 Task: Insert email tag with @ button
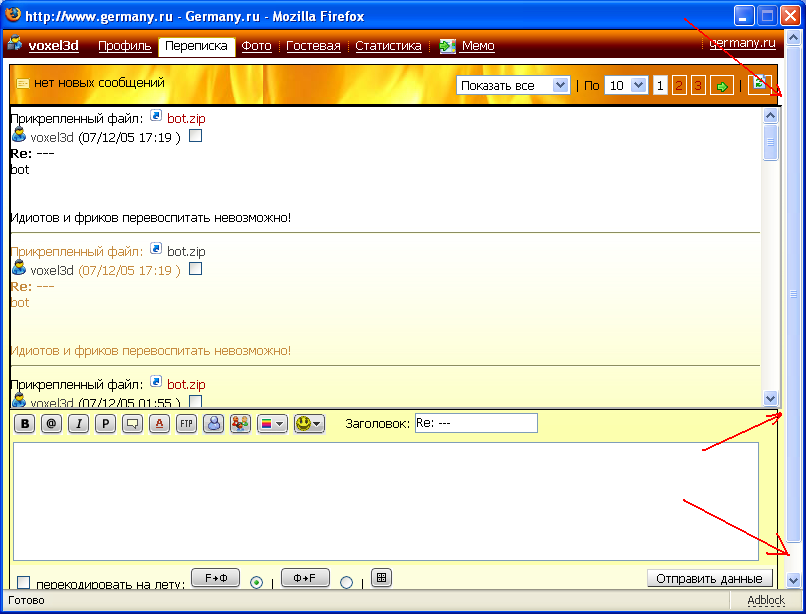tap(51, 423)
